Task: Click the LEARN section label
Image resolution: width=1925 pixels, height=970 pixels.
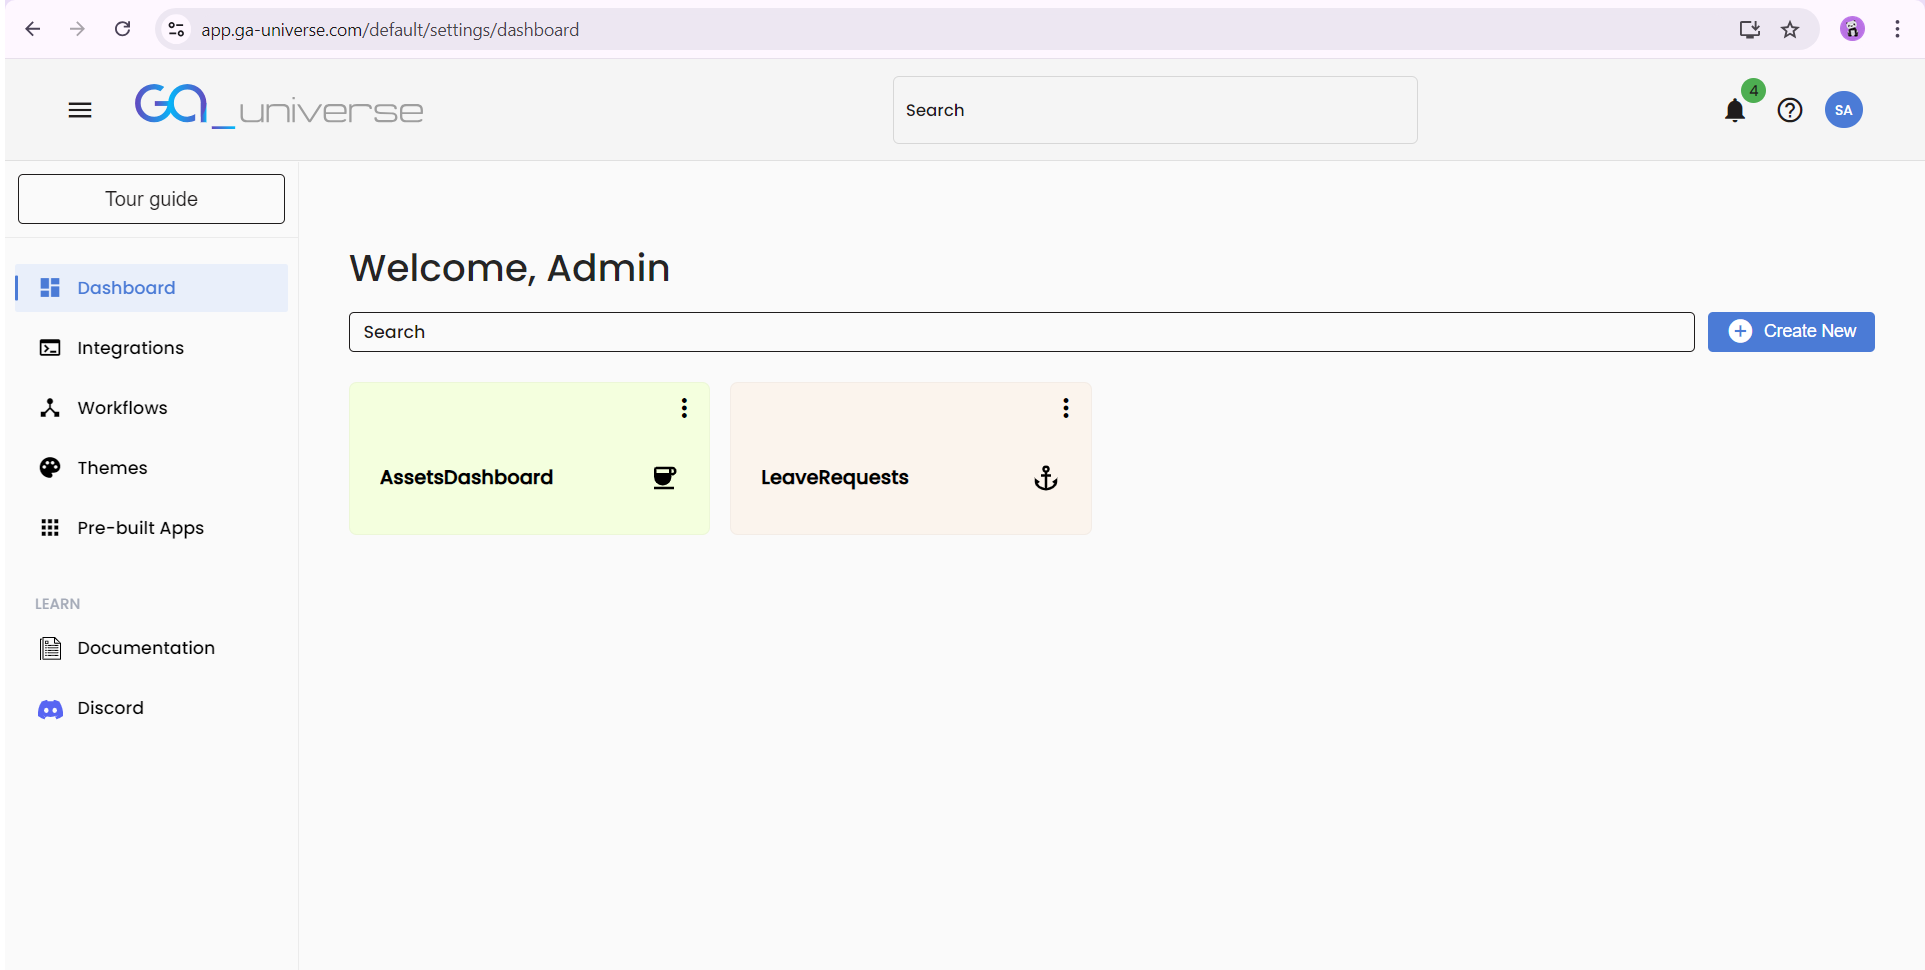Action: 57,604
